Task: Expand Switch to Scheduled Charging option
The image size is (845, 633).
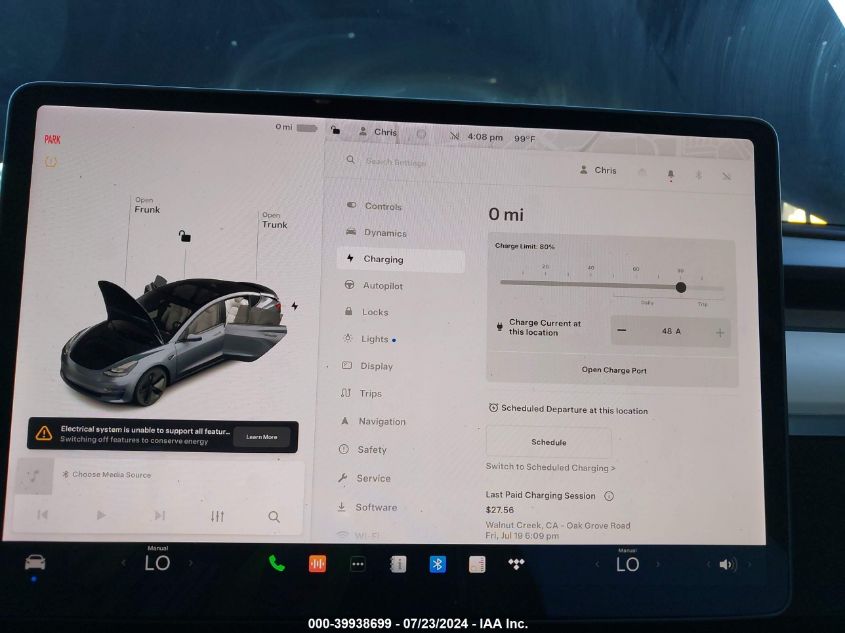Action: 550,467
